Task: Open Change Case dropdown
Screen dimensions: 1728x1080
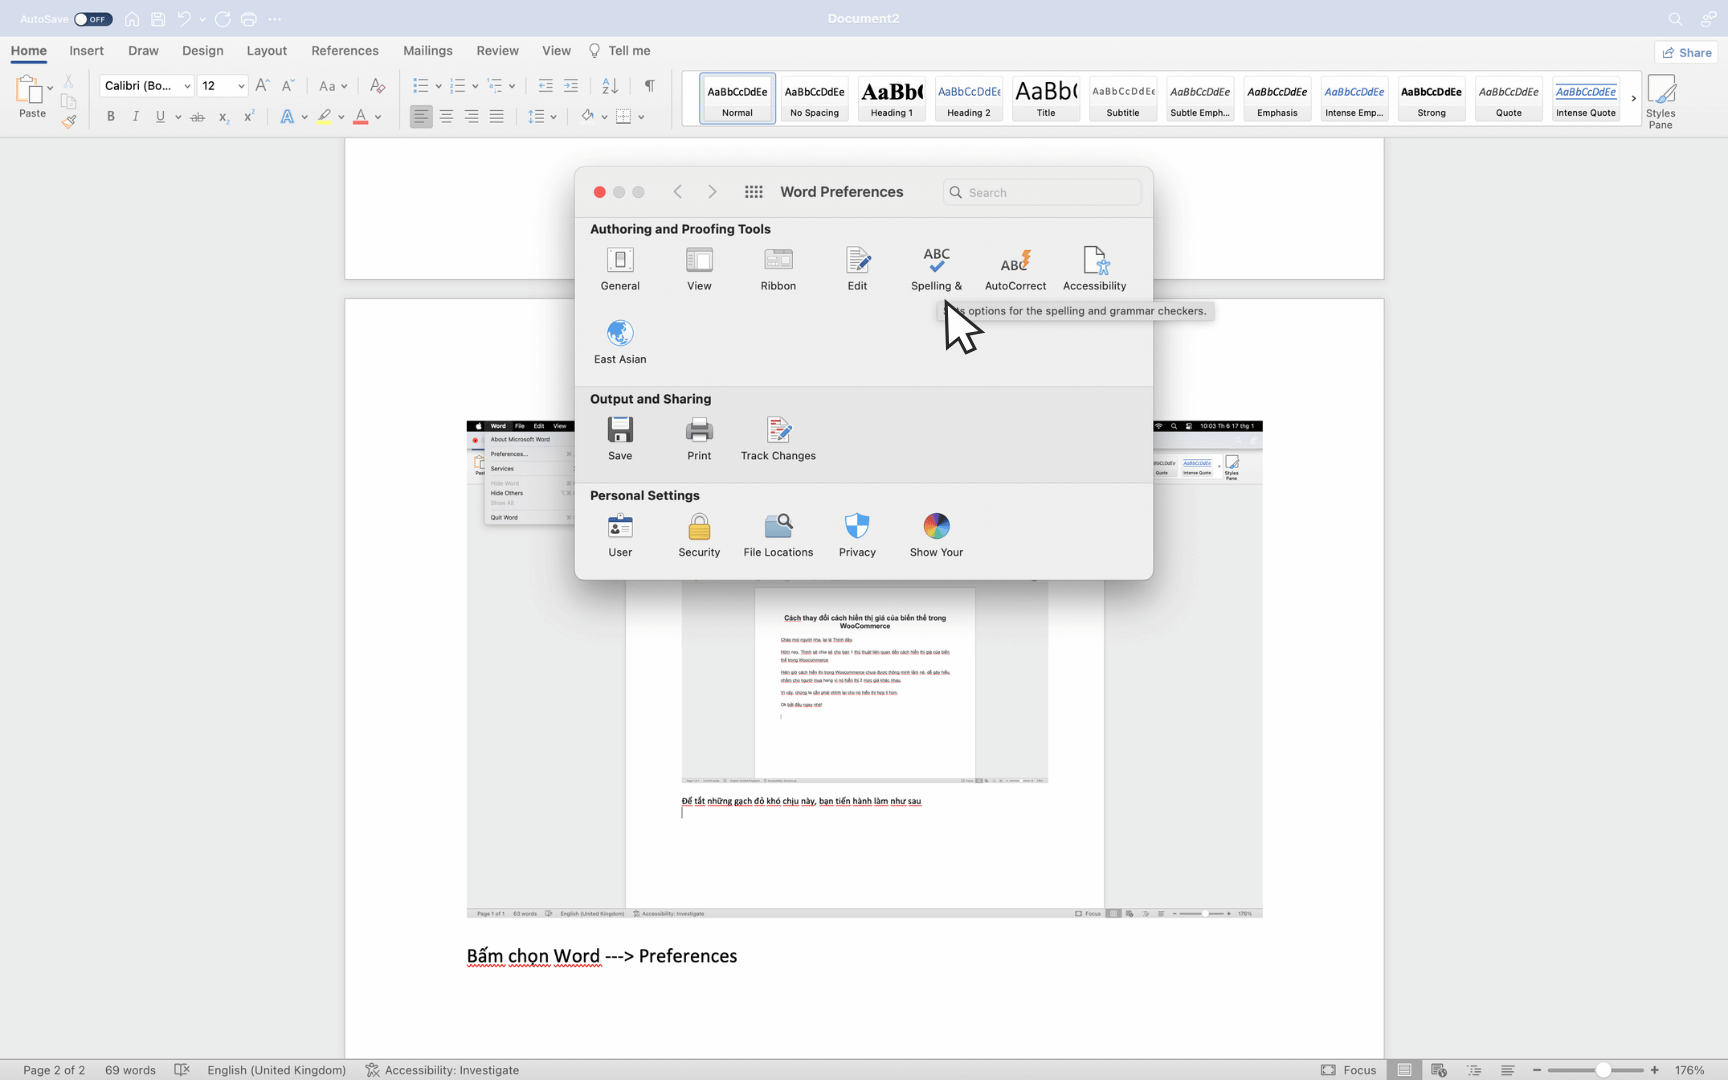Action: [x=332, y=86]
